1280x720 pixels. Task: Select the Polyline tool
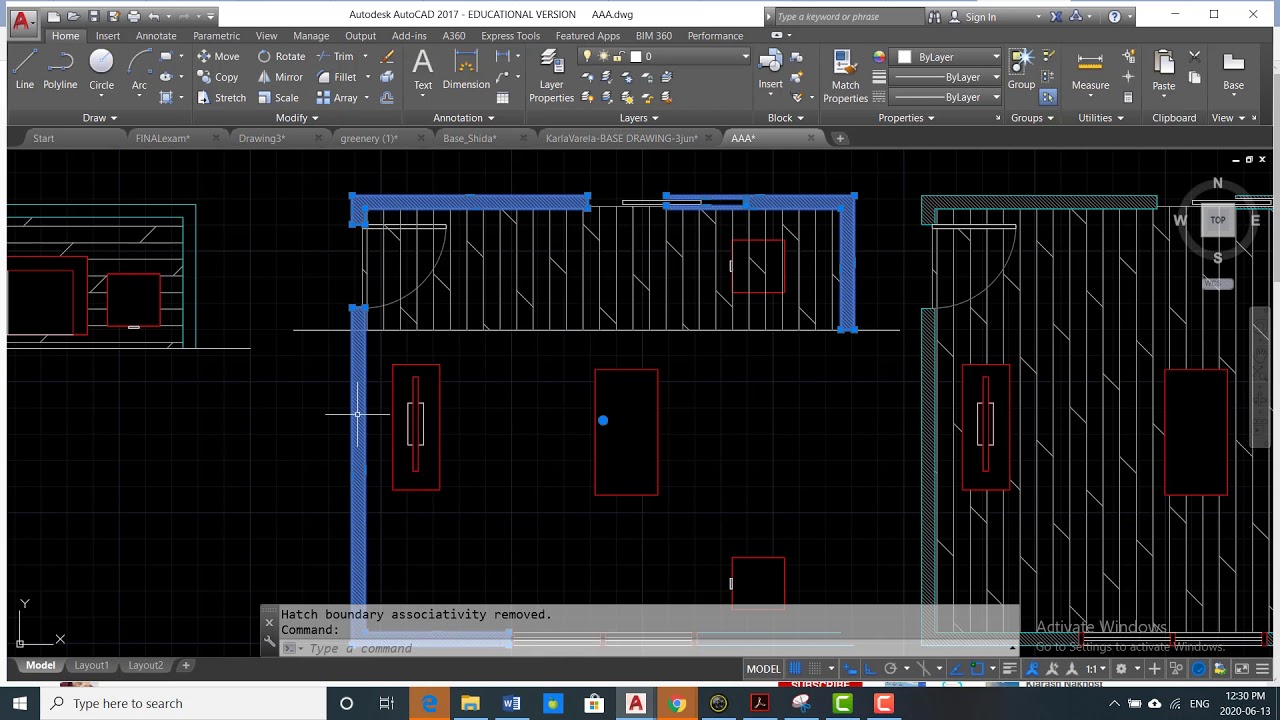pyautogui.click(x=60, y=70)
